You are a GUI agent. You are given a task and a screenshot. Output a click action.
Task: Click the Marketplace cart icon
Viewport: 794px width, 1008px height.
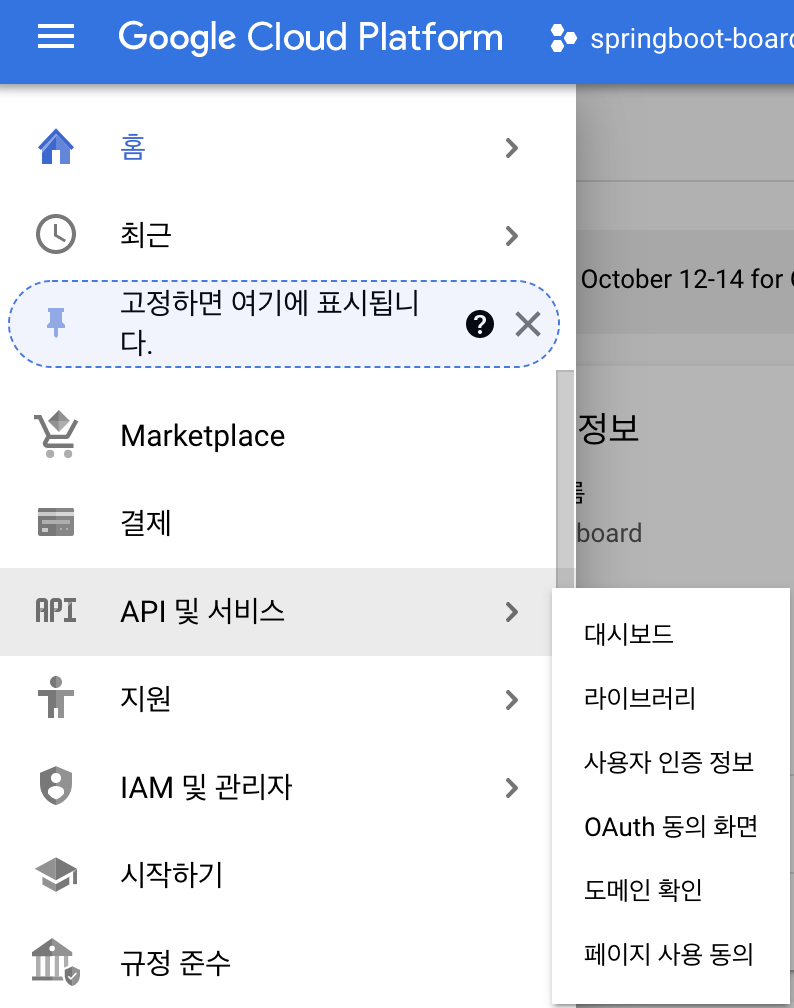point(57,435)
